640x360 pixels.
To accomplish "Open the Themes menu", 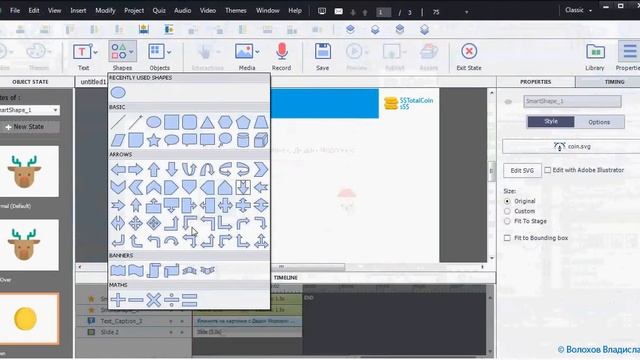I will click(x=236, y=11).
